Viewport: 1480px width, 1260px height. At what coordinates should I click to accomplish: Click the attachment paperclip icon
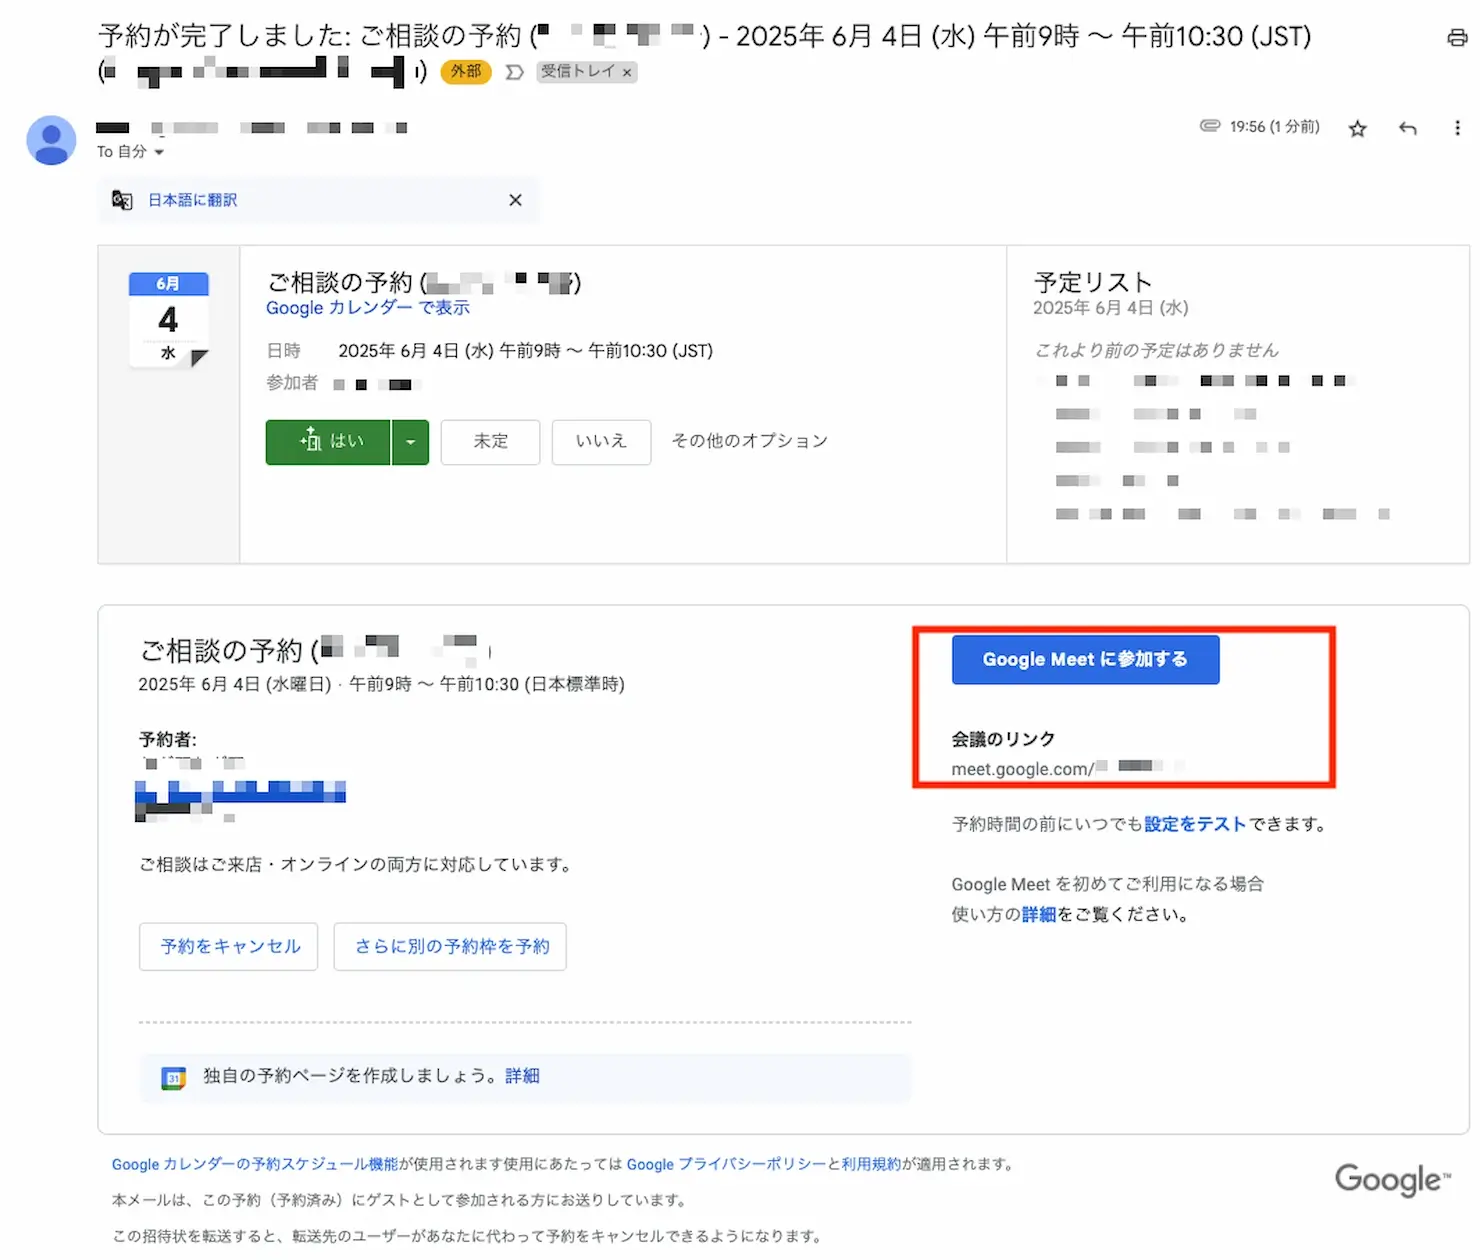[x=1210, y=126]
